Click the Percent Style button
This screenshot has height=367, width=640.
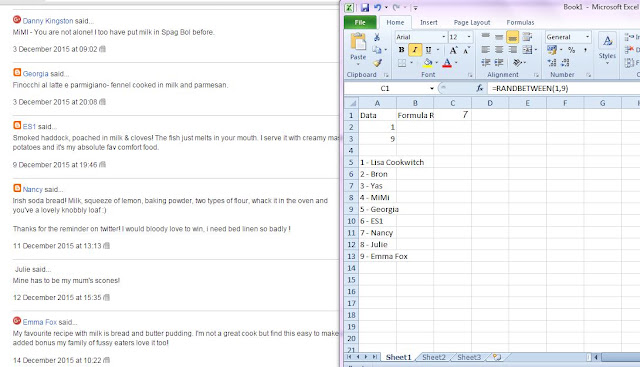[571, 50]
